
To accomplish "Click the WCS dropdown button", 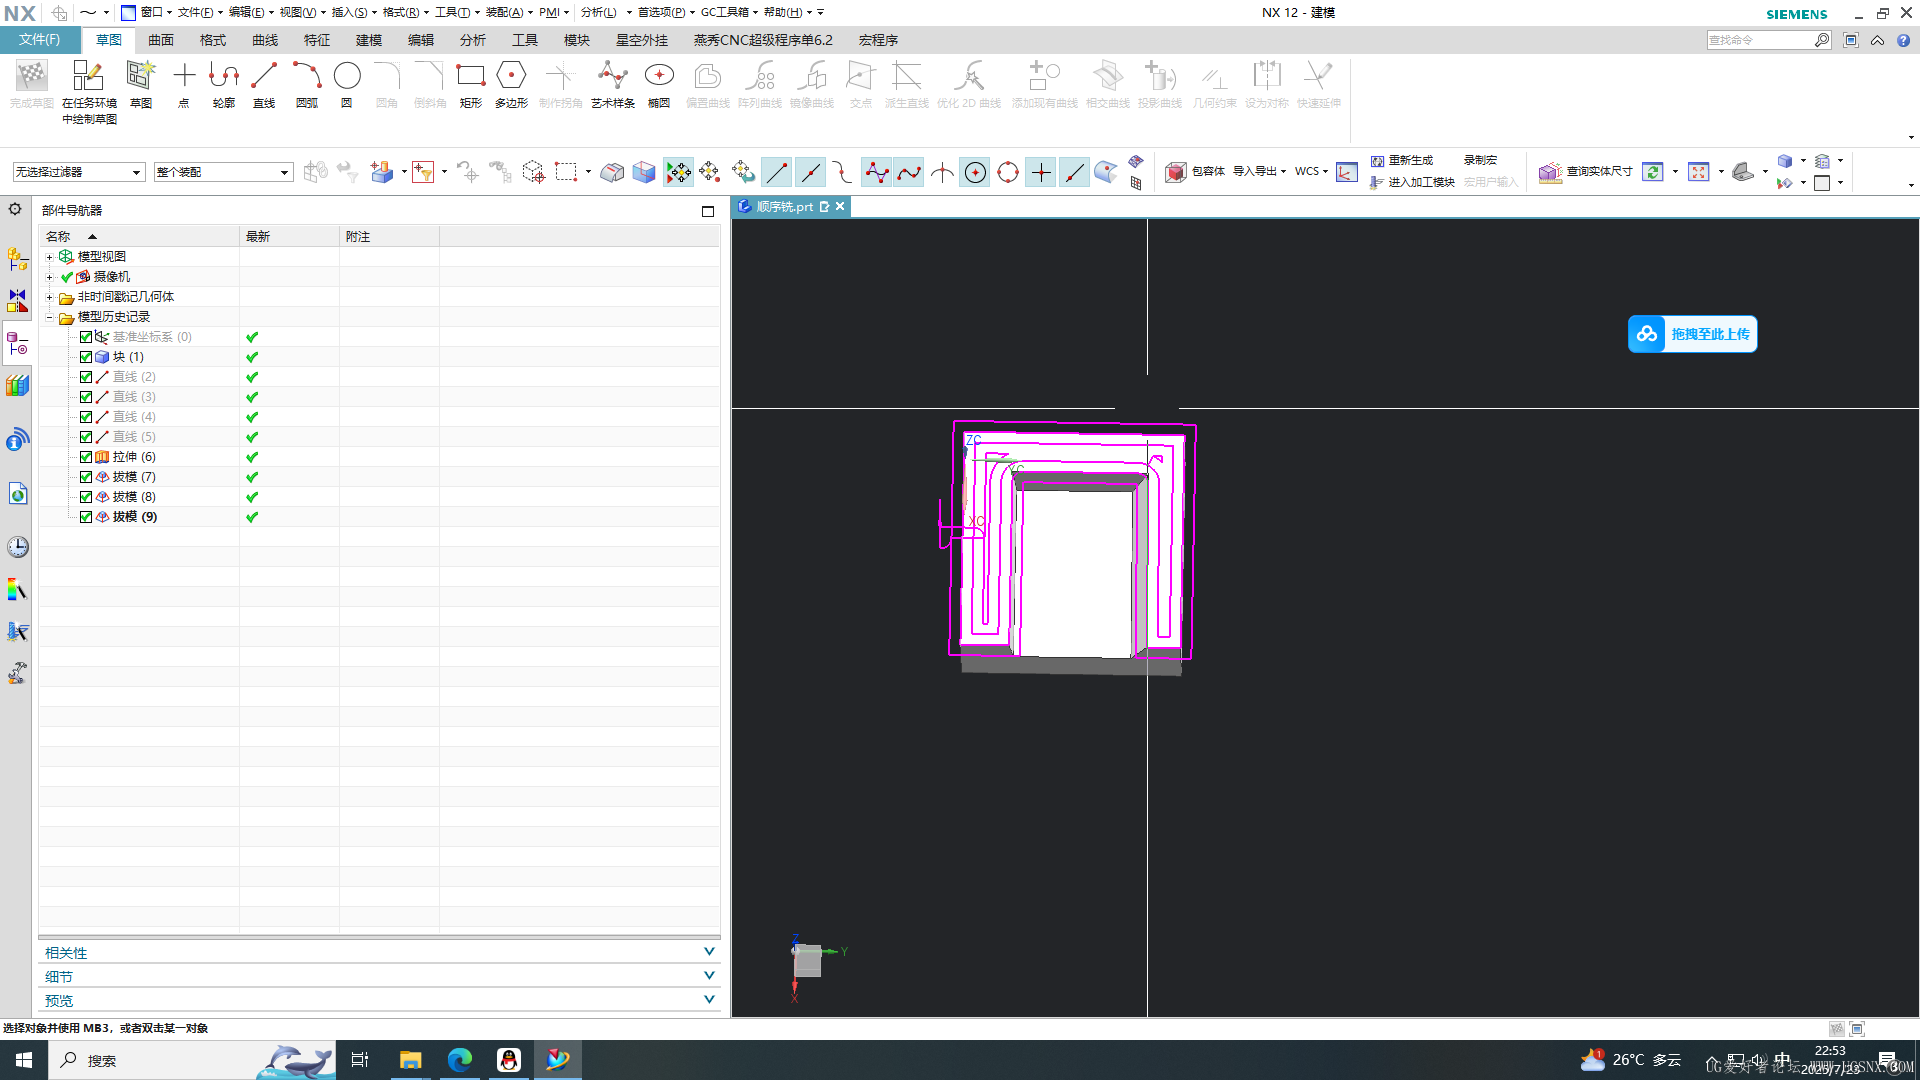I will pyautogui.click(x=1311, y=171).
